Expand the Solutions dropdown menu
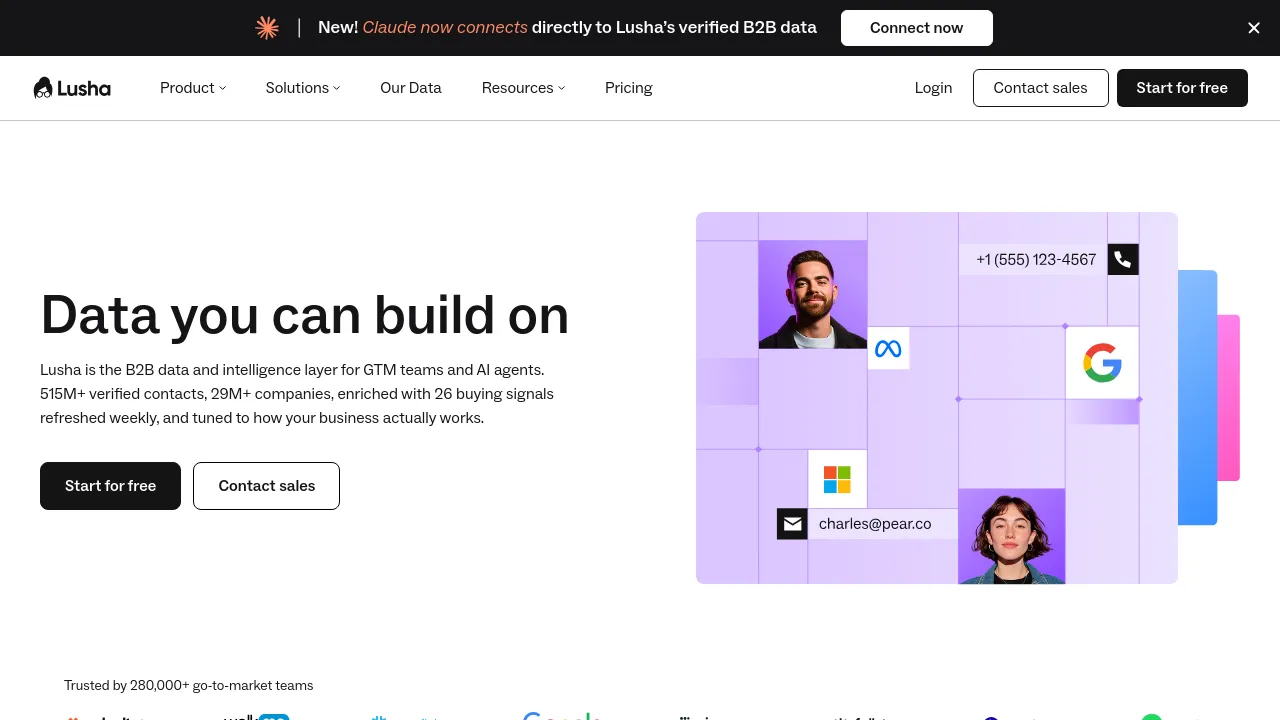 [303, 88]
